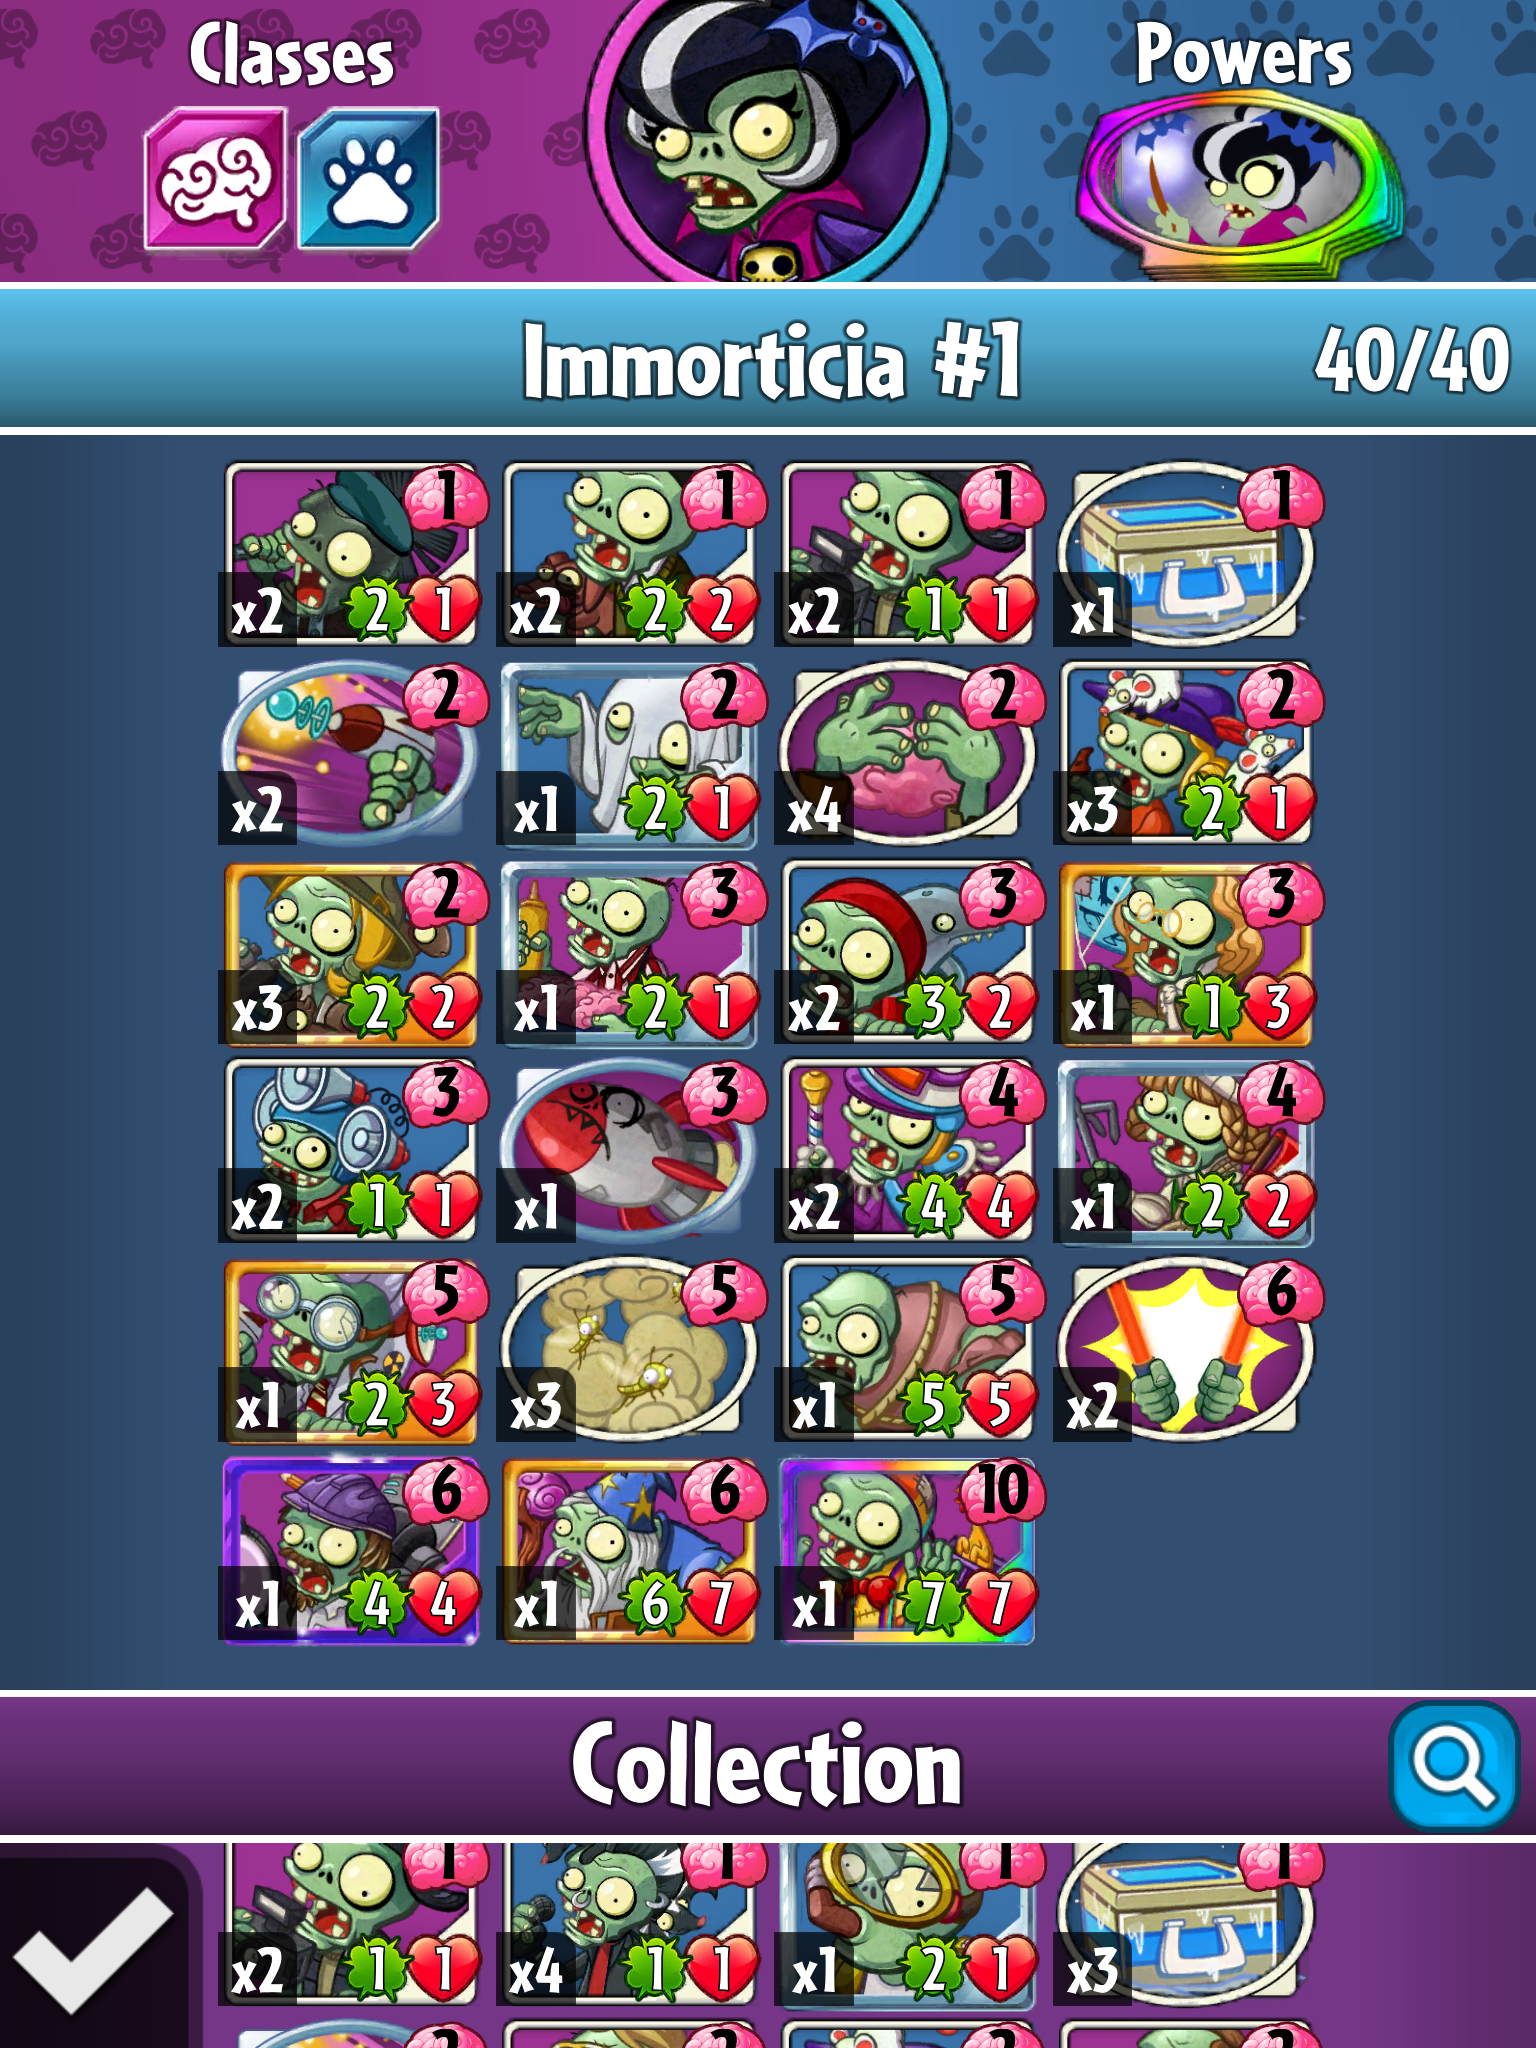The width and height of the screenshot is (1536, 2048).
Task: Tap the Immorticia #1 deck name
Action: click(772, 361)
